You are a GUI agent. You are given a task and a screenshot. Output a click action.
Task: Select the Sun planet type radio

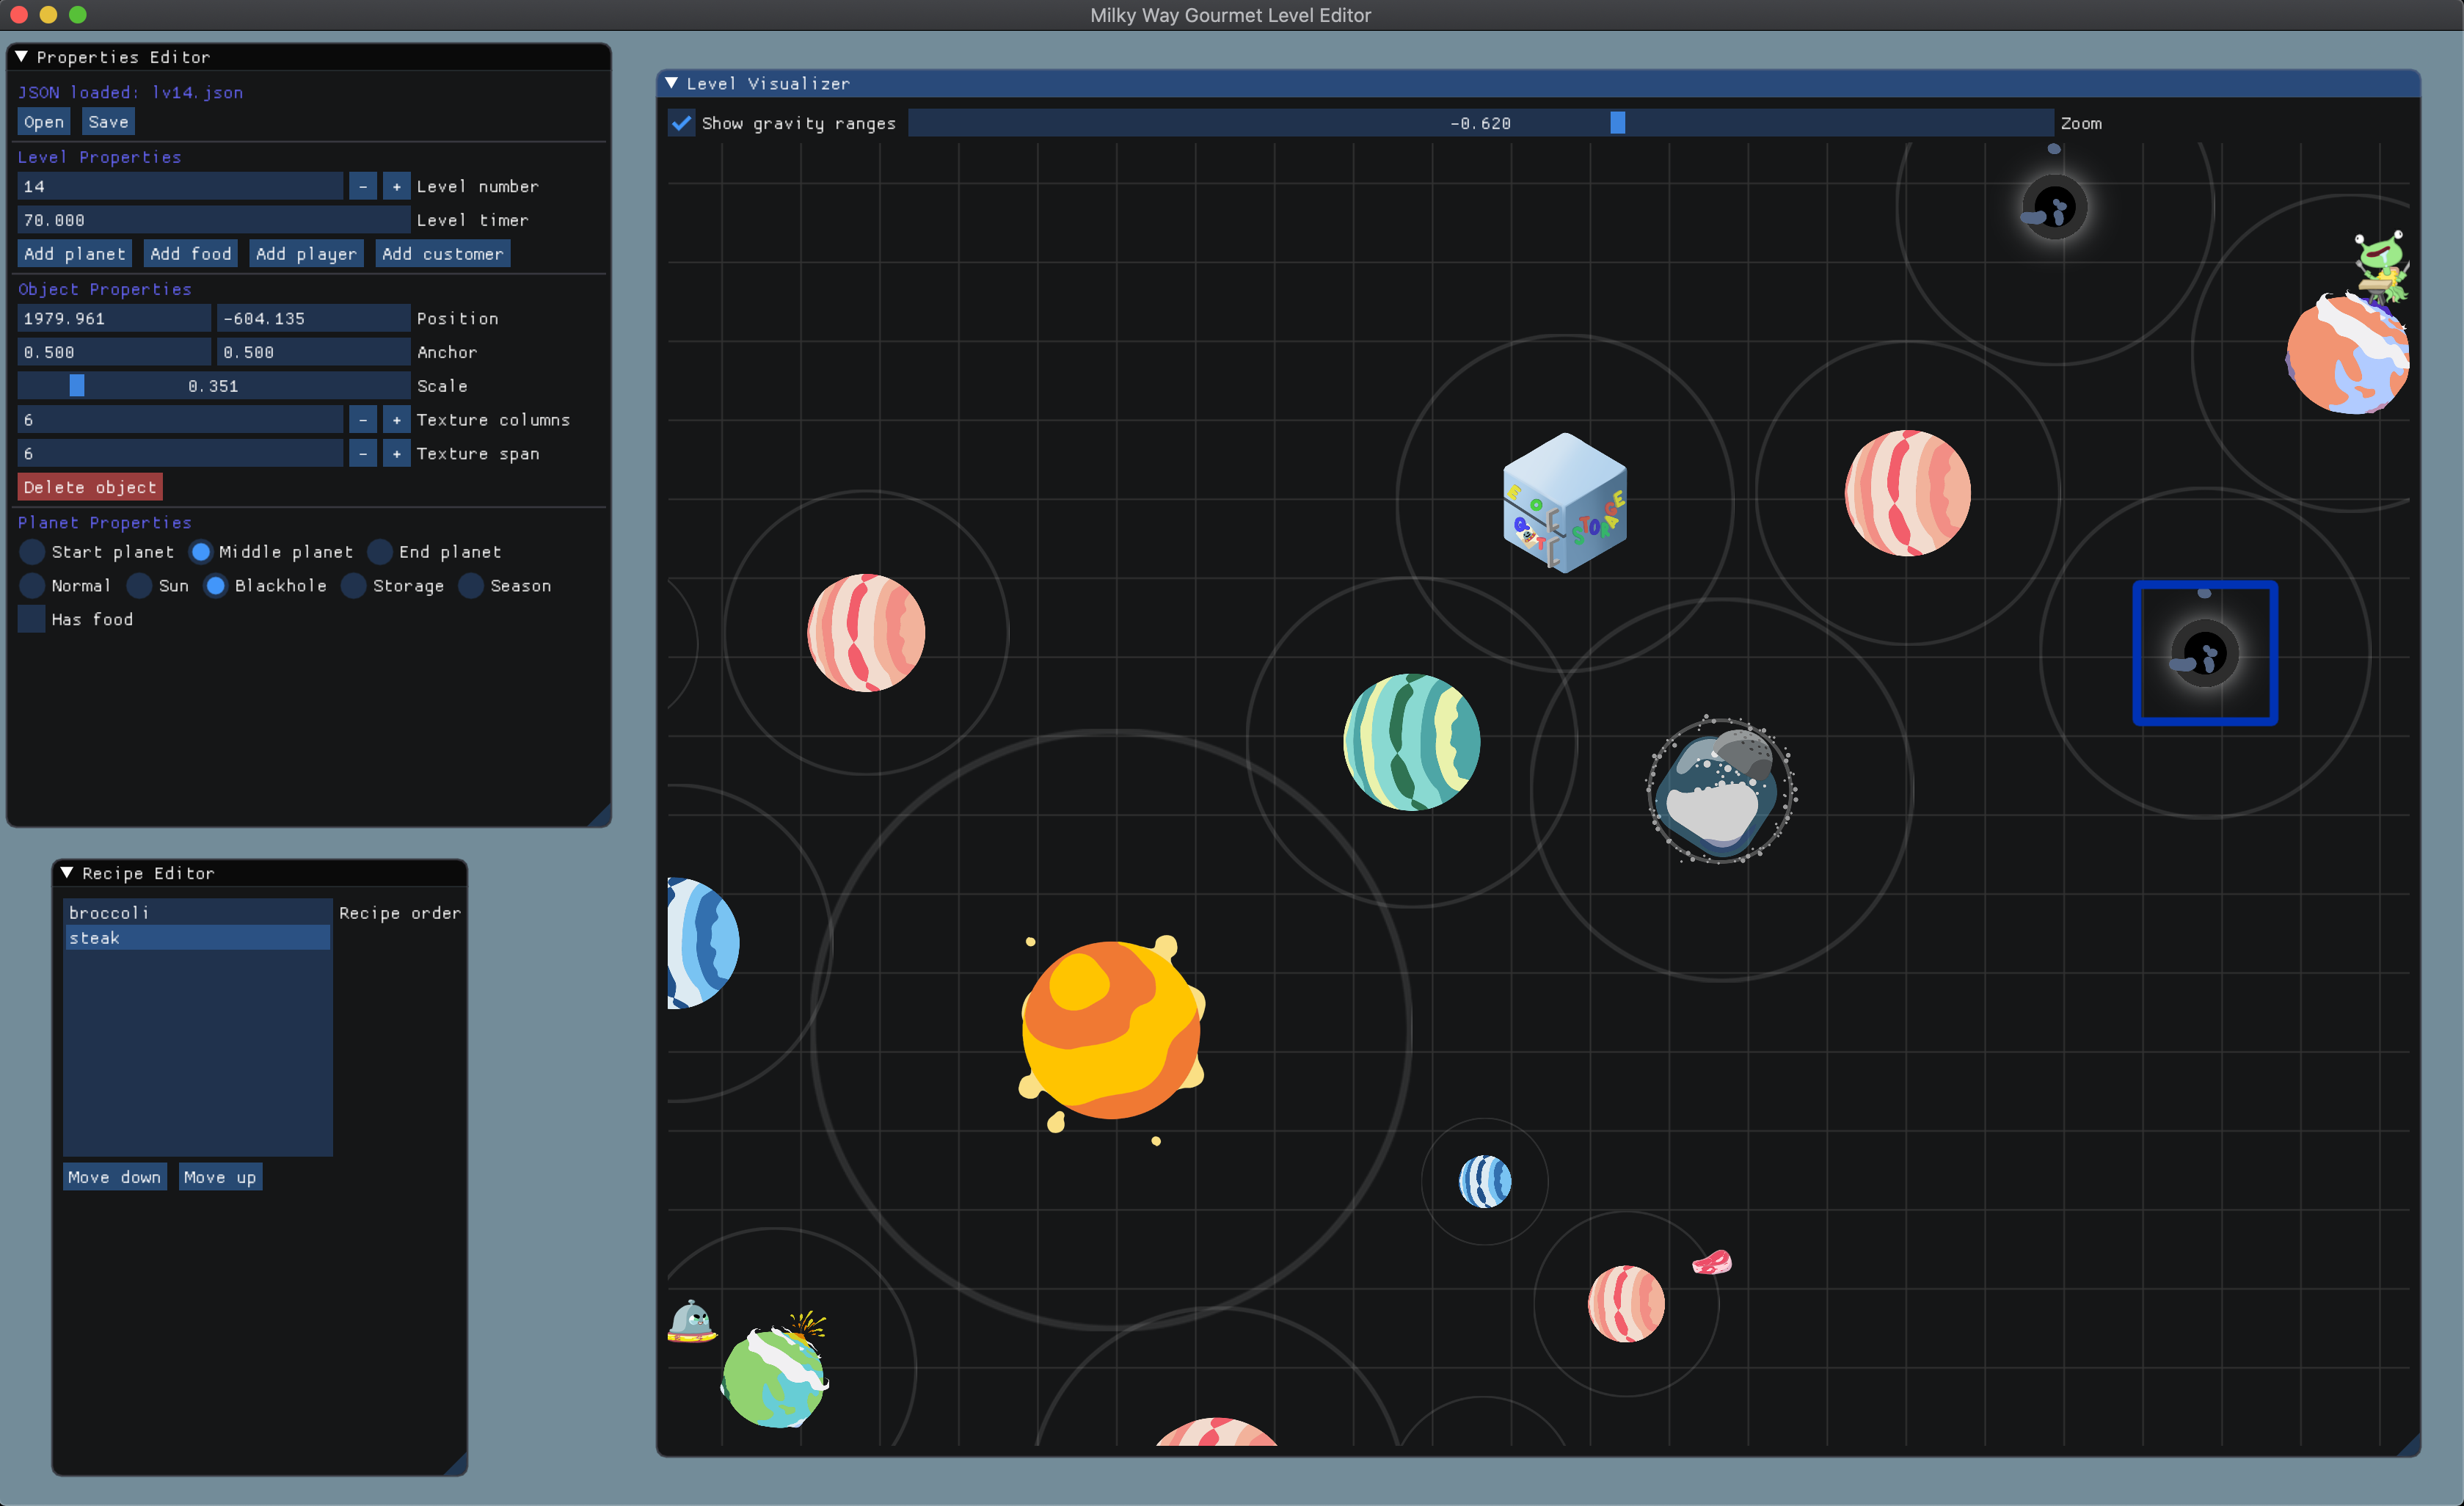pyautogui.click(x=140, y=586)
